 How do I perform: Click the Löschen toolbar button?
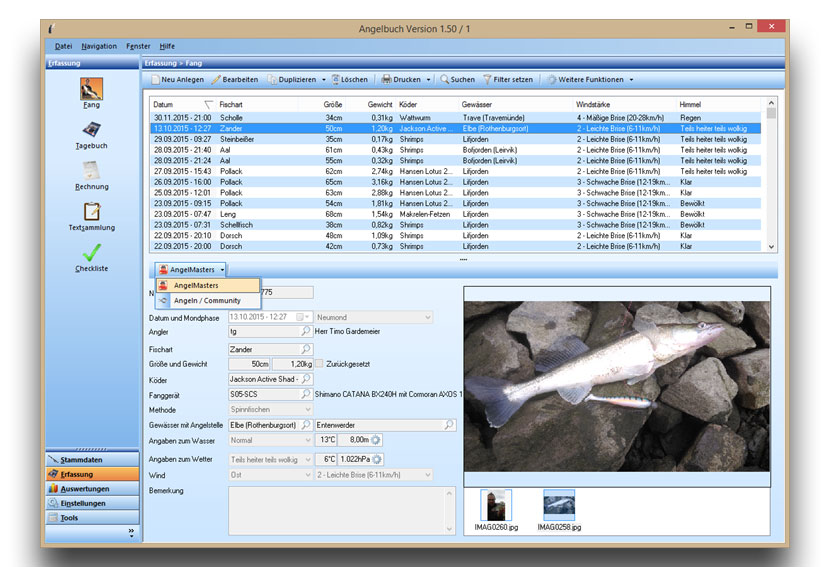[348, 80]
